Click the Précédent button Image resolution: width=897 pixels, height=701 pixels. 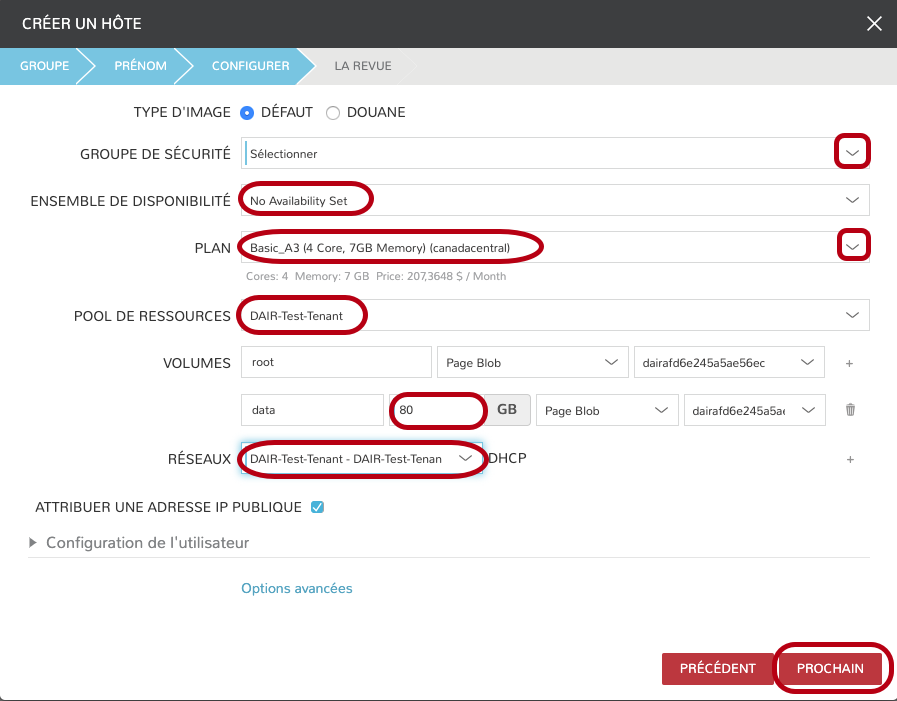click(715, 669)
